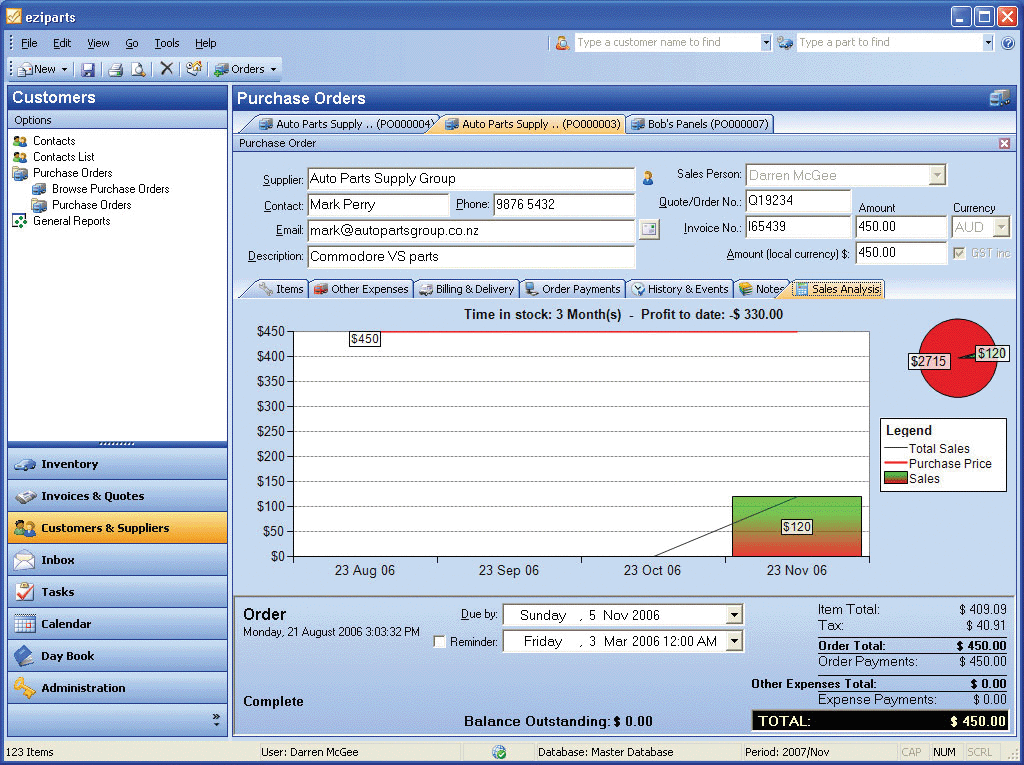
Task: Open the Administration section
Action: [x=118, y=688]
